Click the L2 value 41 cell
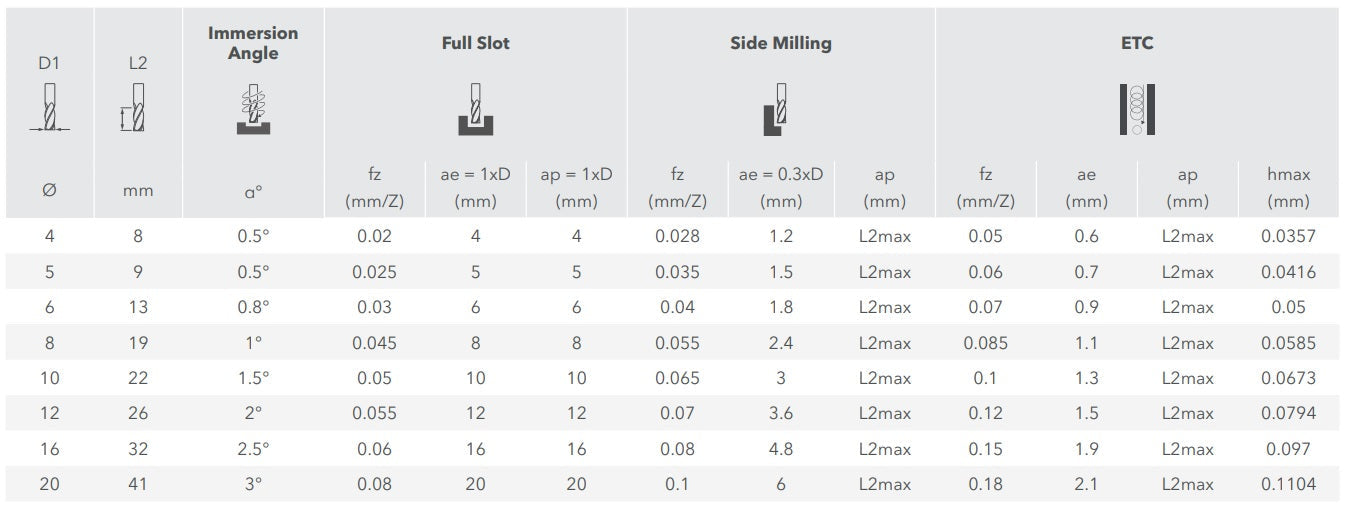Screen dimensions: 1346x507 tap(138, 484)
